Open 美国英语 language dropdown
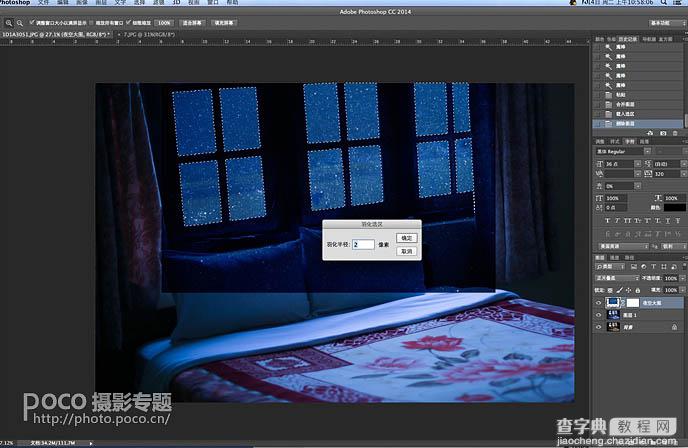688x448 pixels. point(622,246)
